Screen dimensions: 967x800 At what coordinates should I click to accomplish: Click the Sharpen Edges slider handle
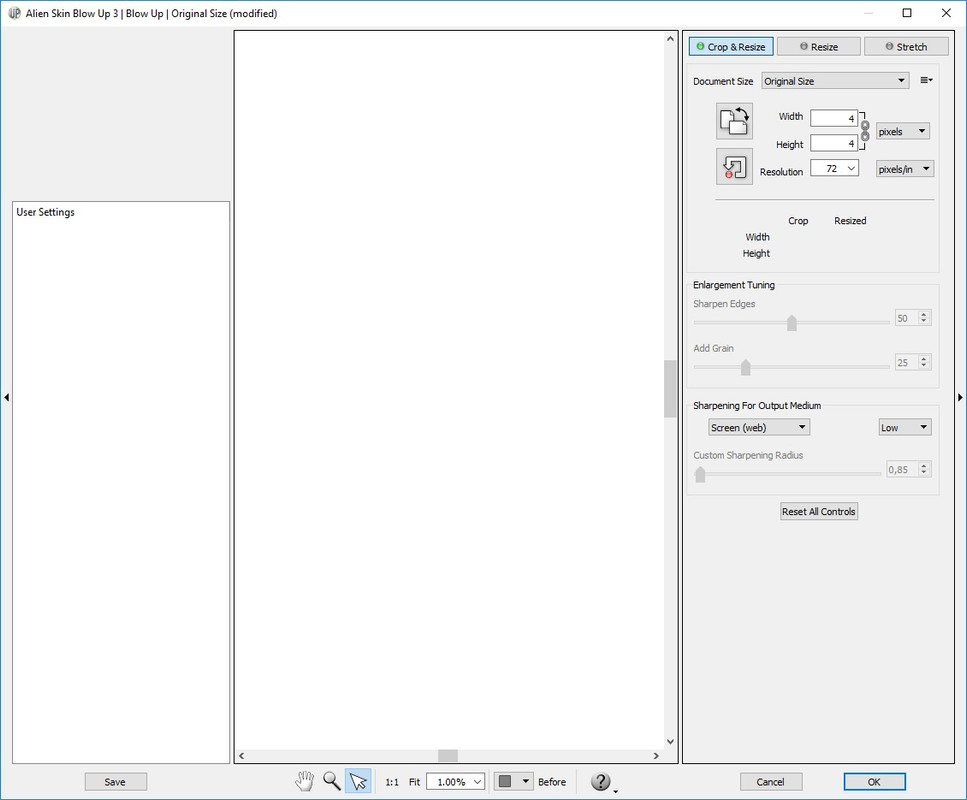coord(792,323)
